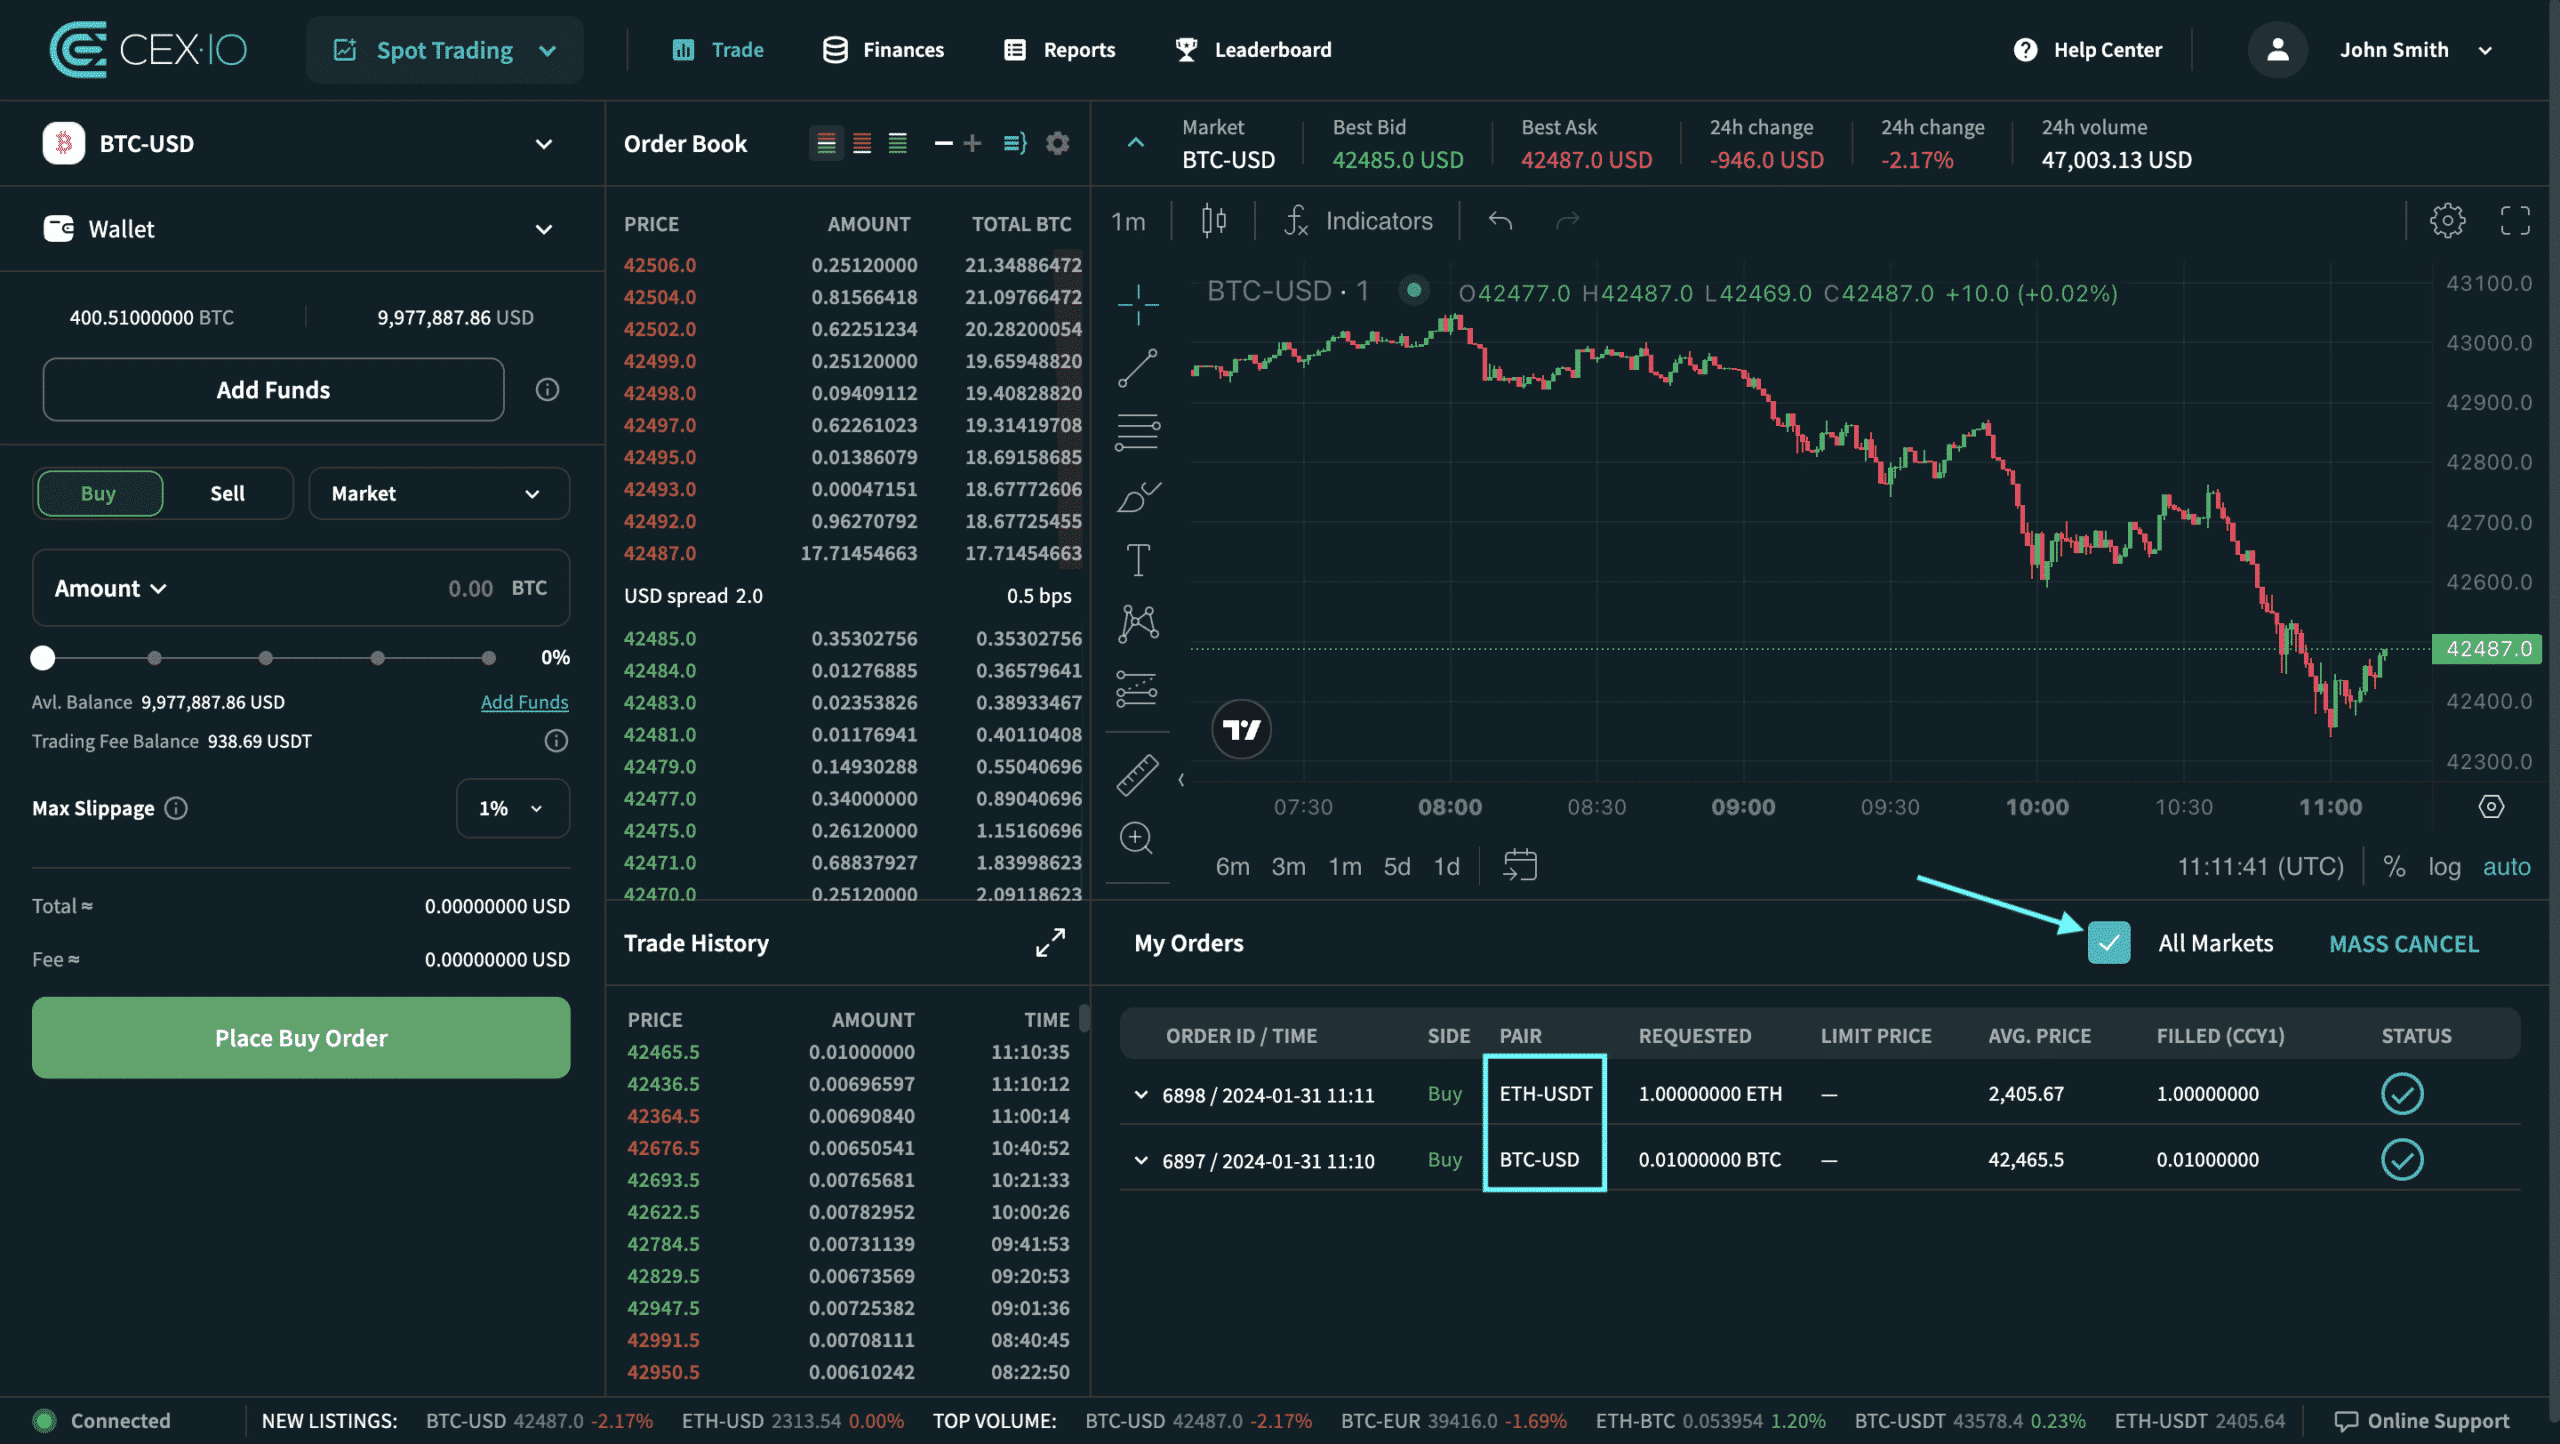2560x1444 pixels.
Task: Select the Buy side toggle
Action: coord(99,493)
